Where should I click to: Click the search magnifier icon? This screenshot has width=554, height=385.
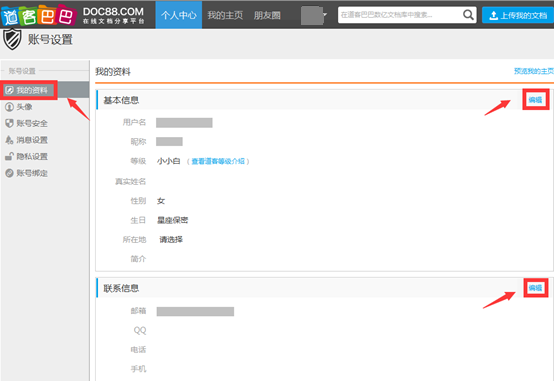pyautogui.click(x=468, y=15)
